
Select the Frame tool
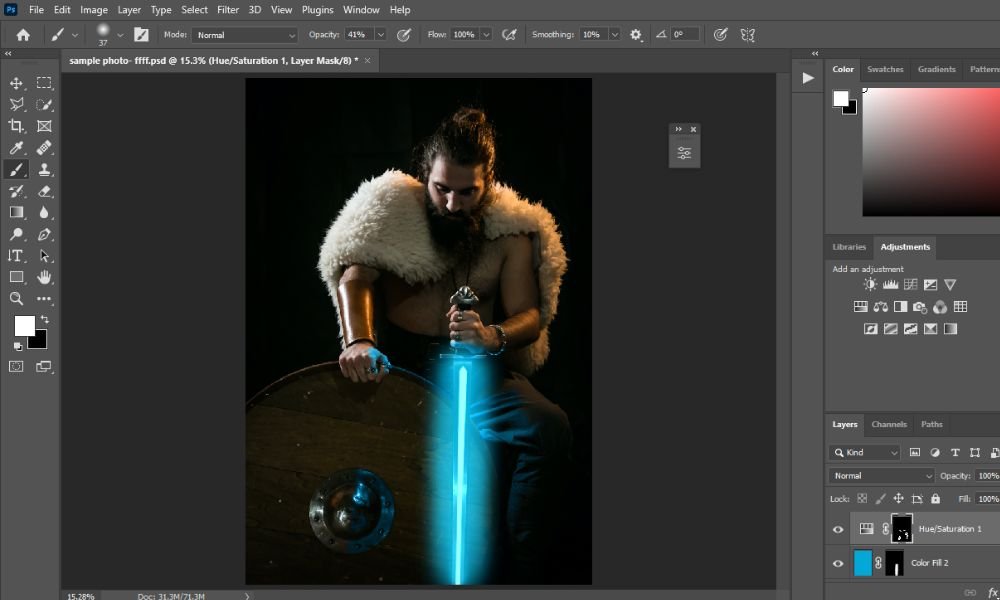pyautogui.click(x=44, y=126)
